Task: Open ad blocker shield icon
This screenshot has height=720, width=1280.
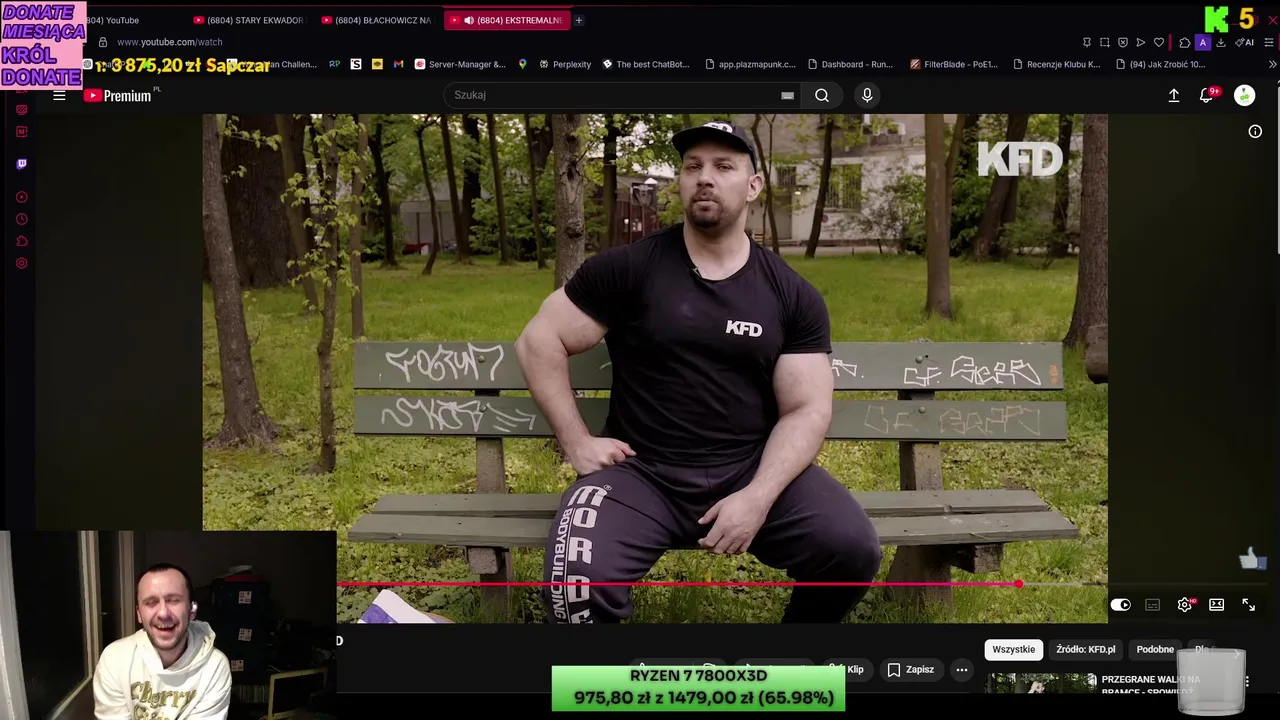Action: point(1123,42)
